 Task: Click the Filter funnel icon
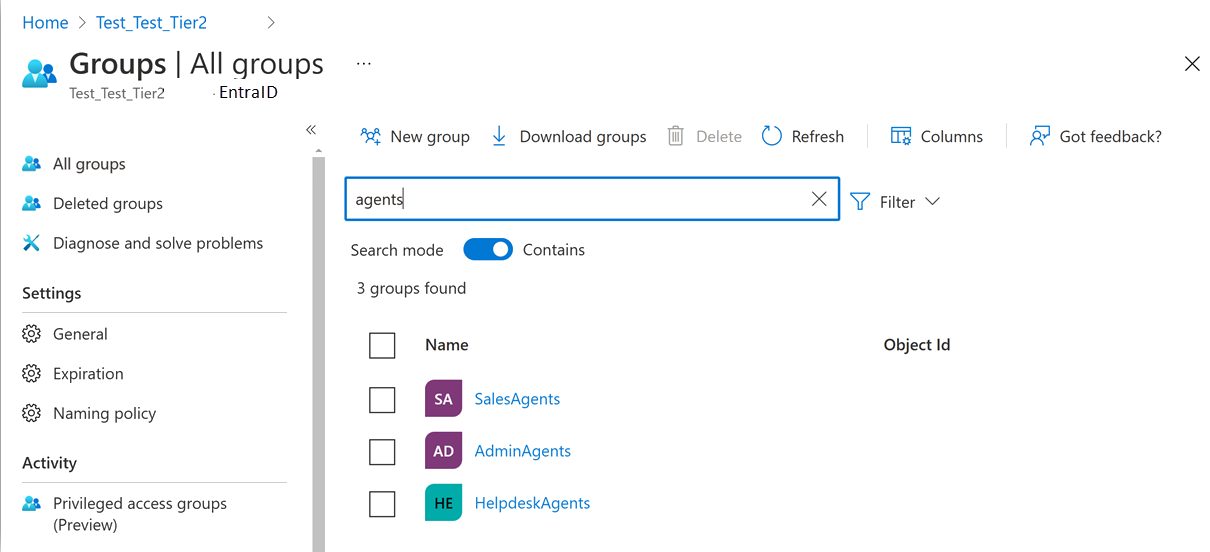click(x=860, y=201)
